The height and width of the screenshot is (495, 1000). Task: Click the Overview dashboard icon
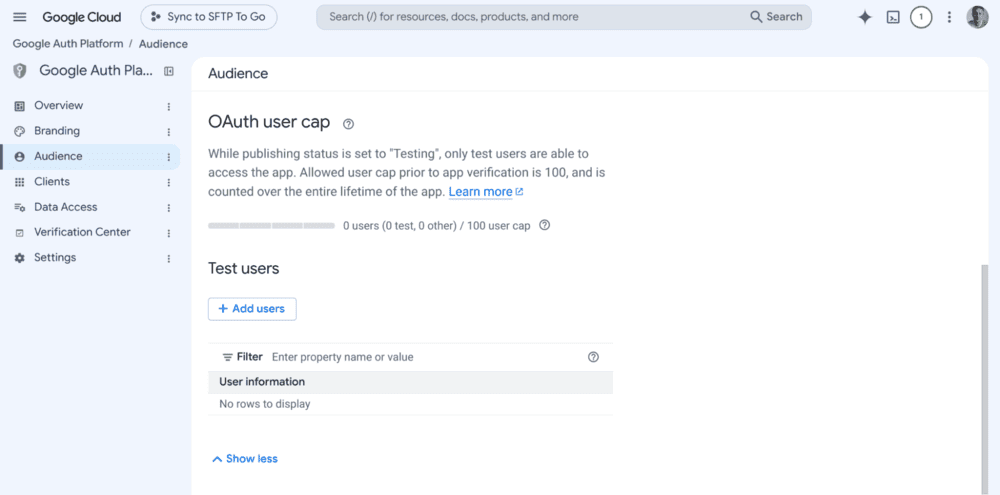pos(19,106)
